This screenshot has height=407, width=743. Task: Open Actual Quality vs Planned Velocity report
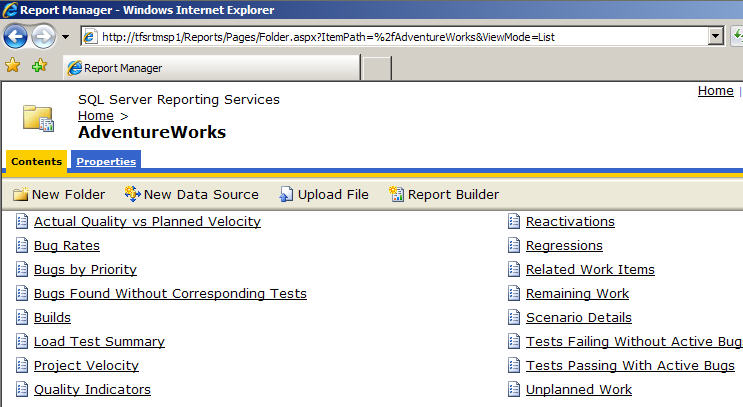tap(147, 221)
